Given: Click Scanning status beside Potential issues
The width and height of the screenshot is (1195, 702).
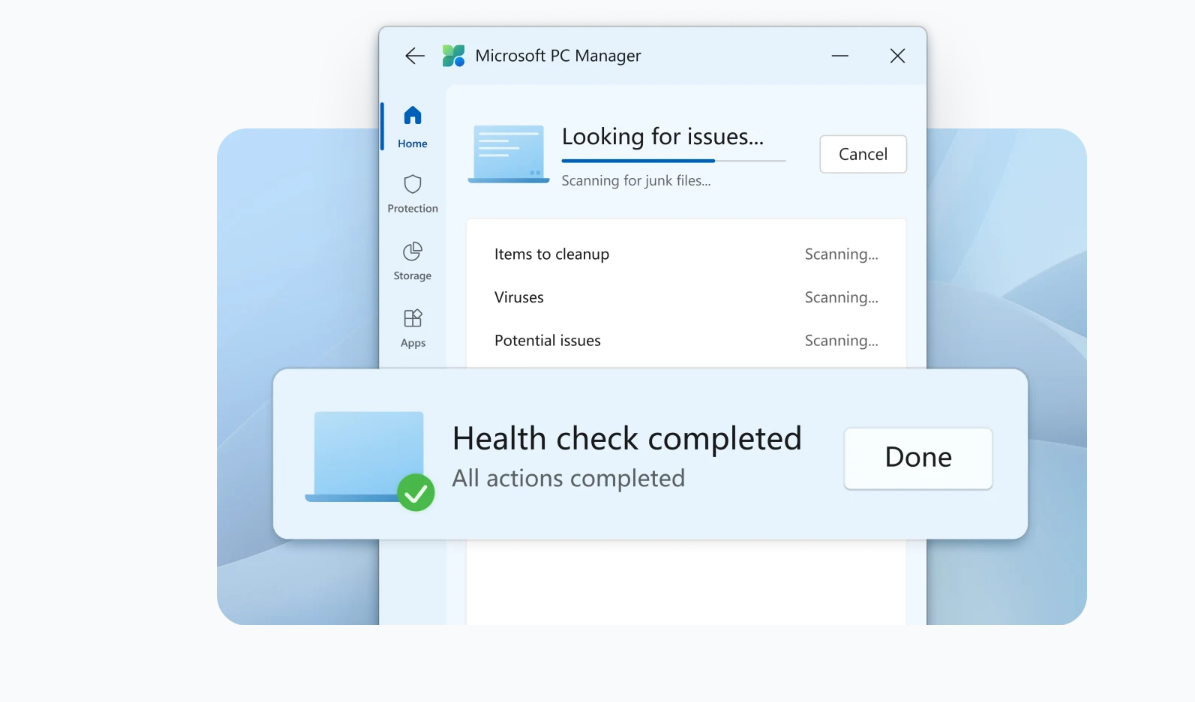Looking at the screenshot, I should click(x=841, y=341).
